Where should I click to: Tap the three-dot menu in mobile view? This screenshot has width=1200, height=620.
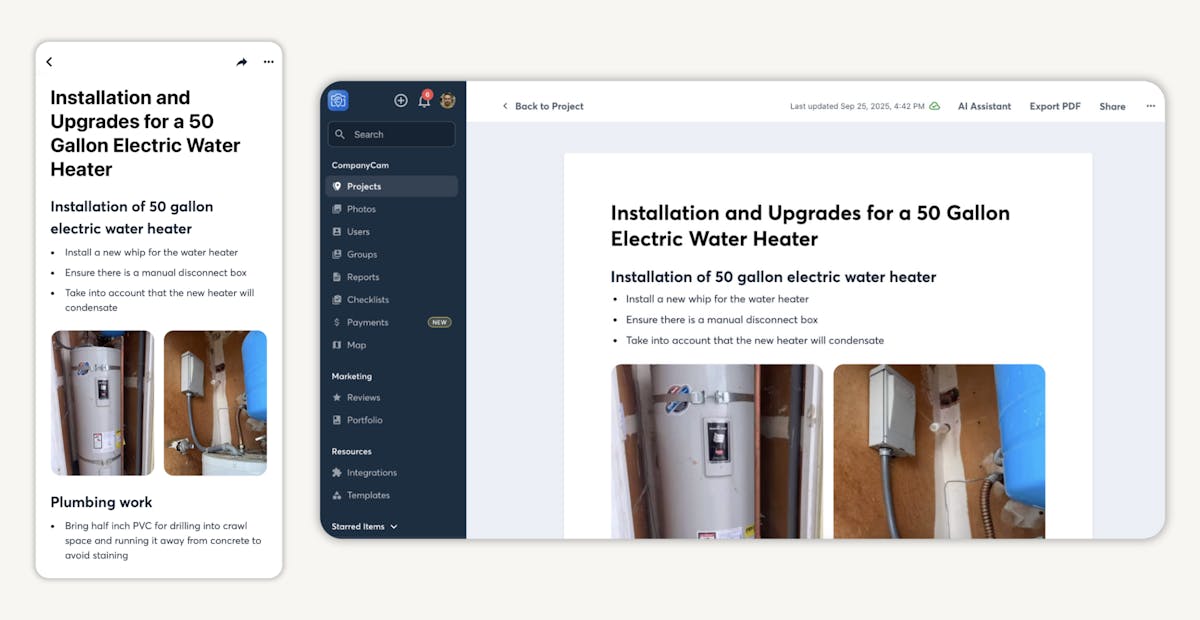coord(268,62)
